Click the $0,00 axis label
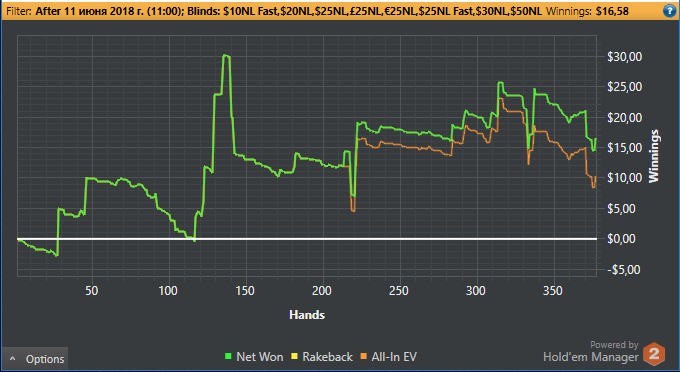 pos(621,238)
